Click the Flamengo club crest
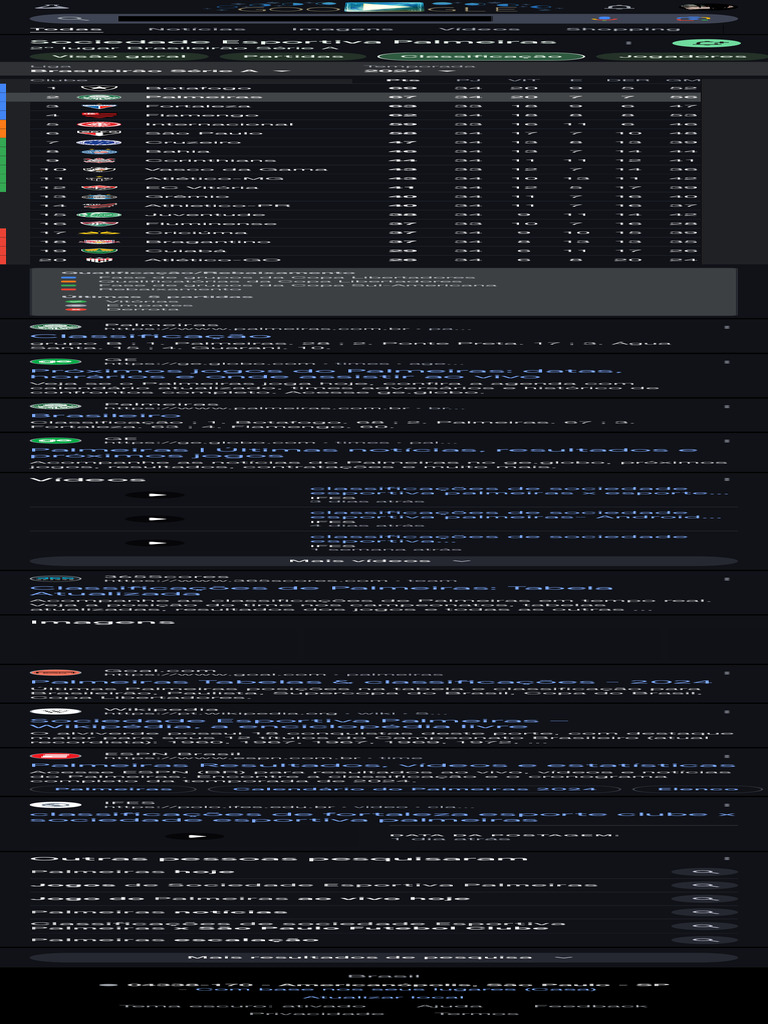 [99, 115]
